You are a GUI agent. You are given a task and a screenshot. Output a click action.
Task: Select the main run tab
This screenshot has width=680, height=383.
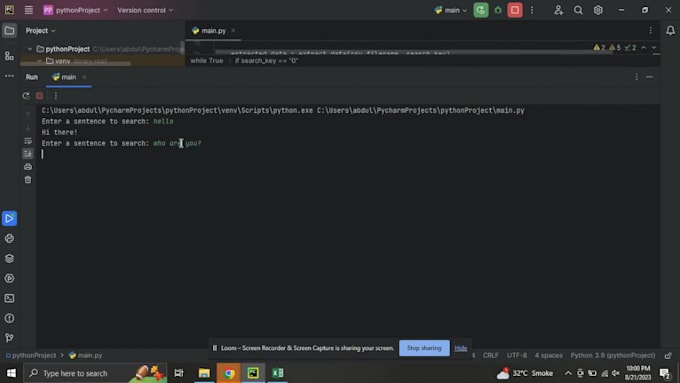tap(64, 77)
